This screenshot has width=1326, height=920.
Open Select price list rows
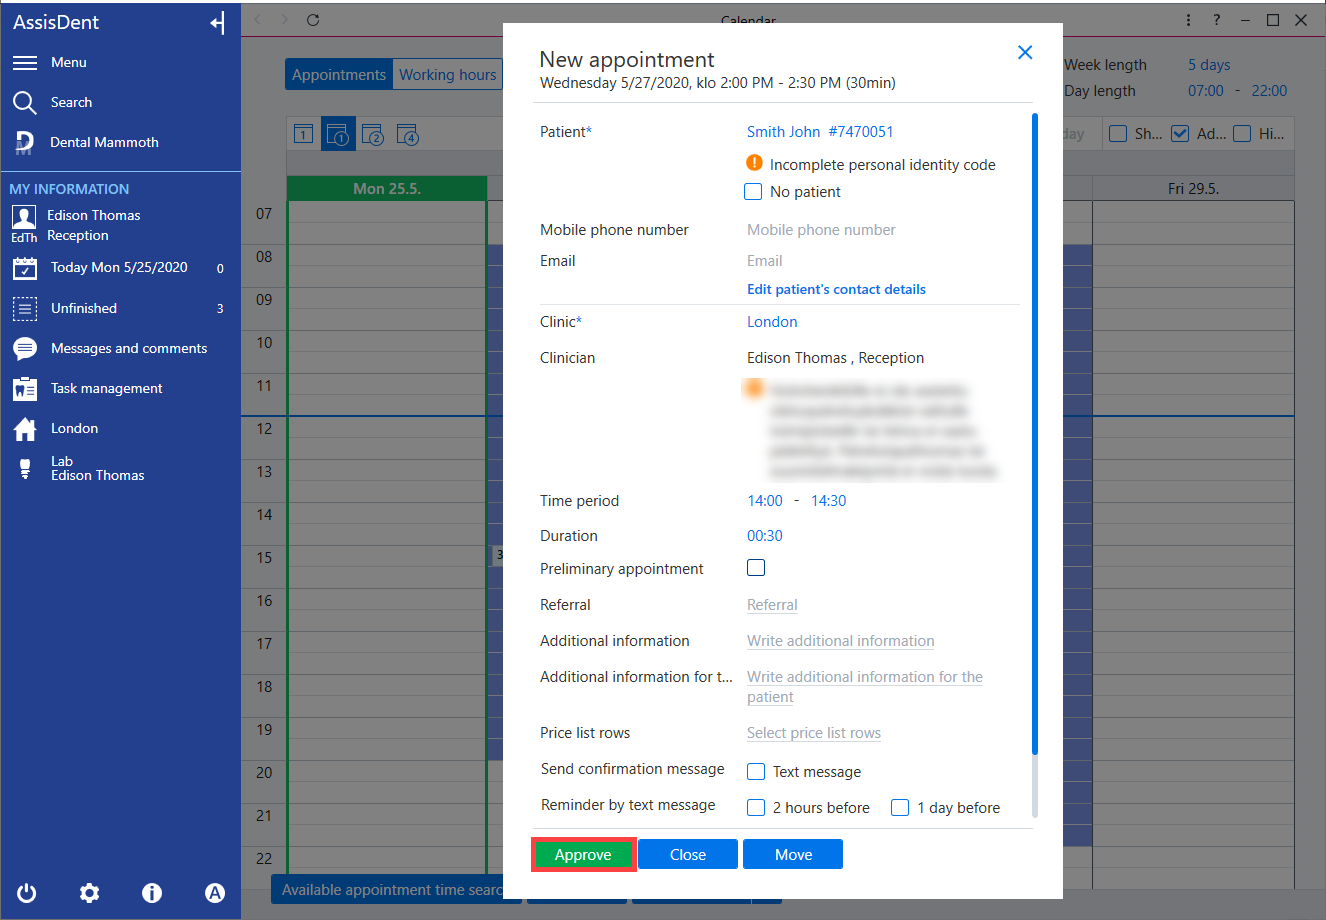[x=814, y=733]
